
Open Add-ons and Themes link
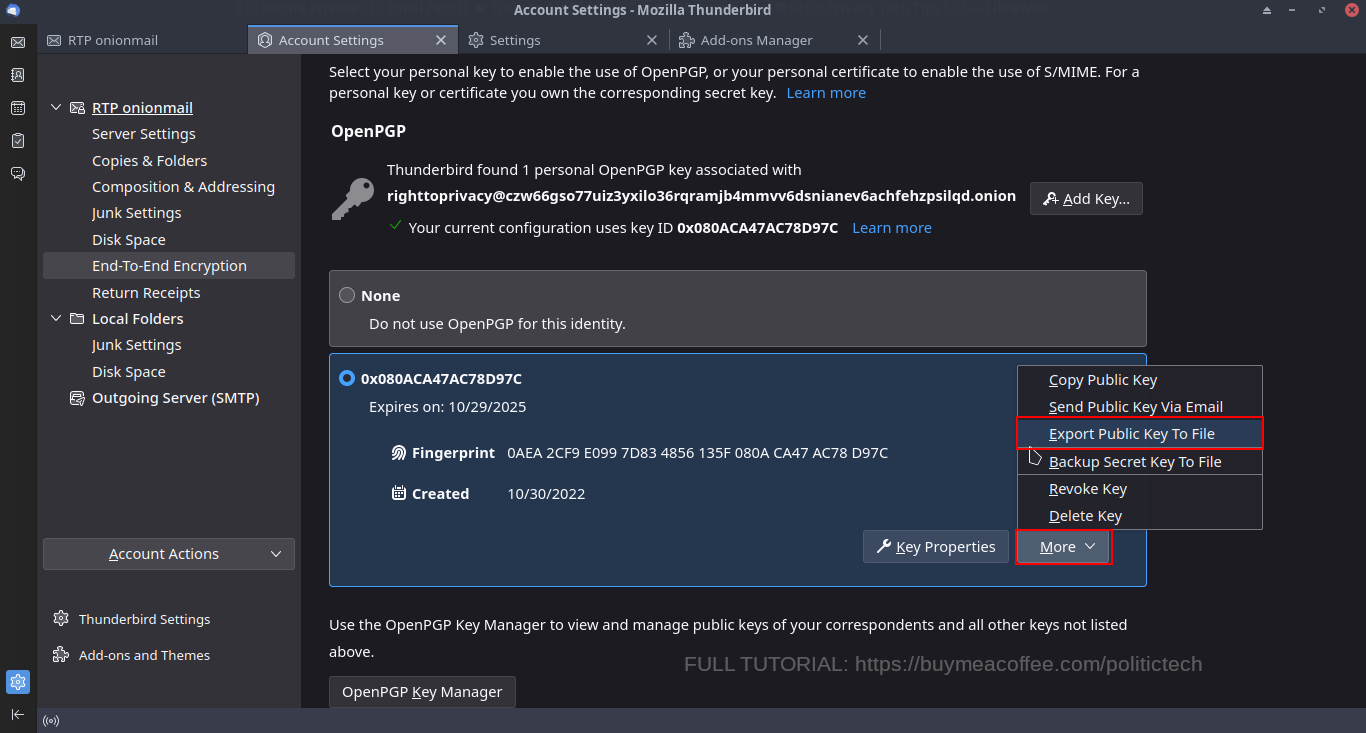click(x=144, y=655)
